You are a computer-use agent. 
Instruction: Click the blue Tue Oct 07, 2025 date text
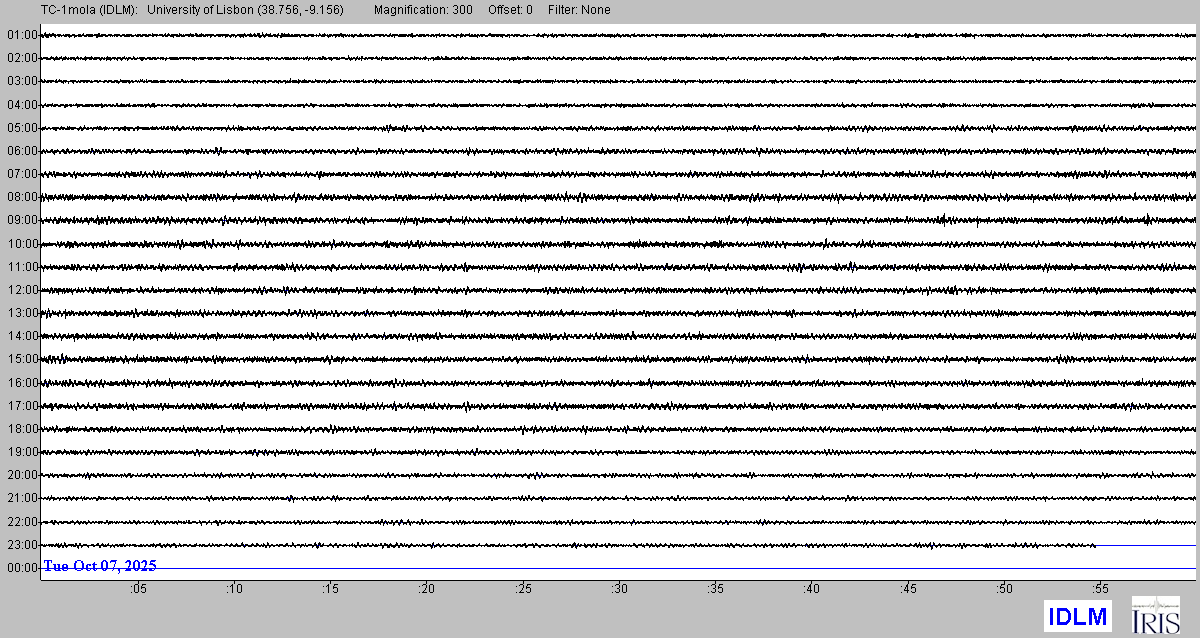tap(100, 566)
